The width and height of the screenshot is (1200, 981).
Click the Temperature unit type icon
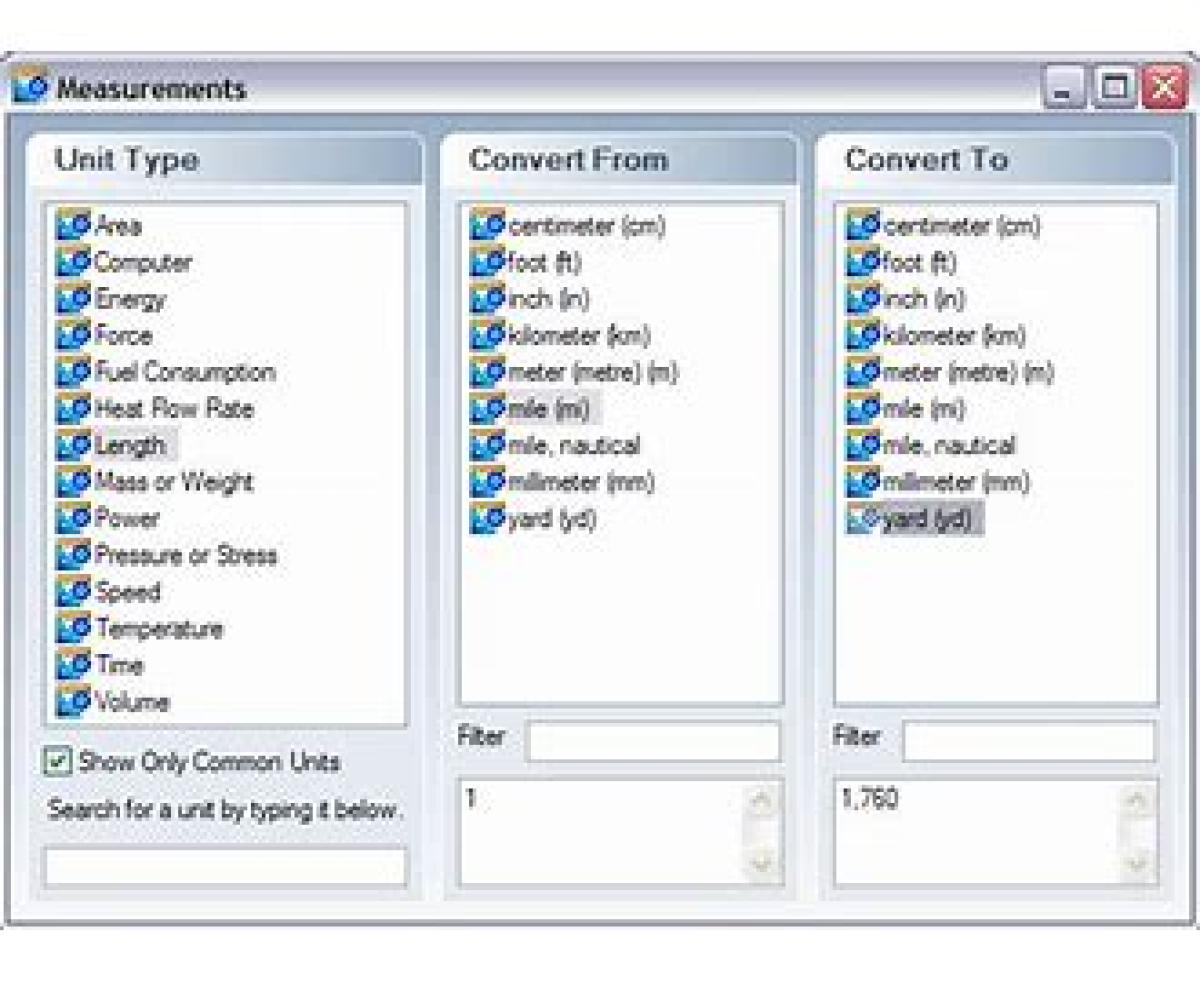73,629
